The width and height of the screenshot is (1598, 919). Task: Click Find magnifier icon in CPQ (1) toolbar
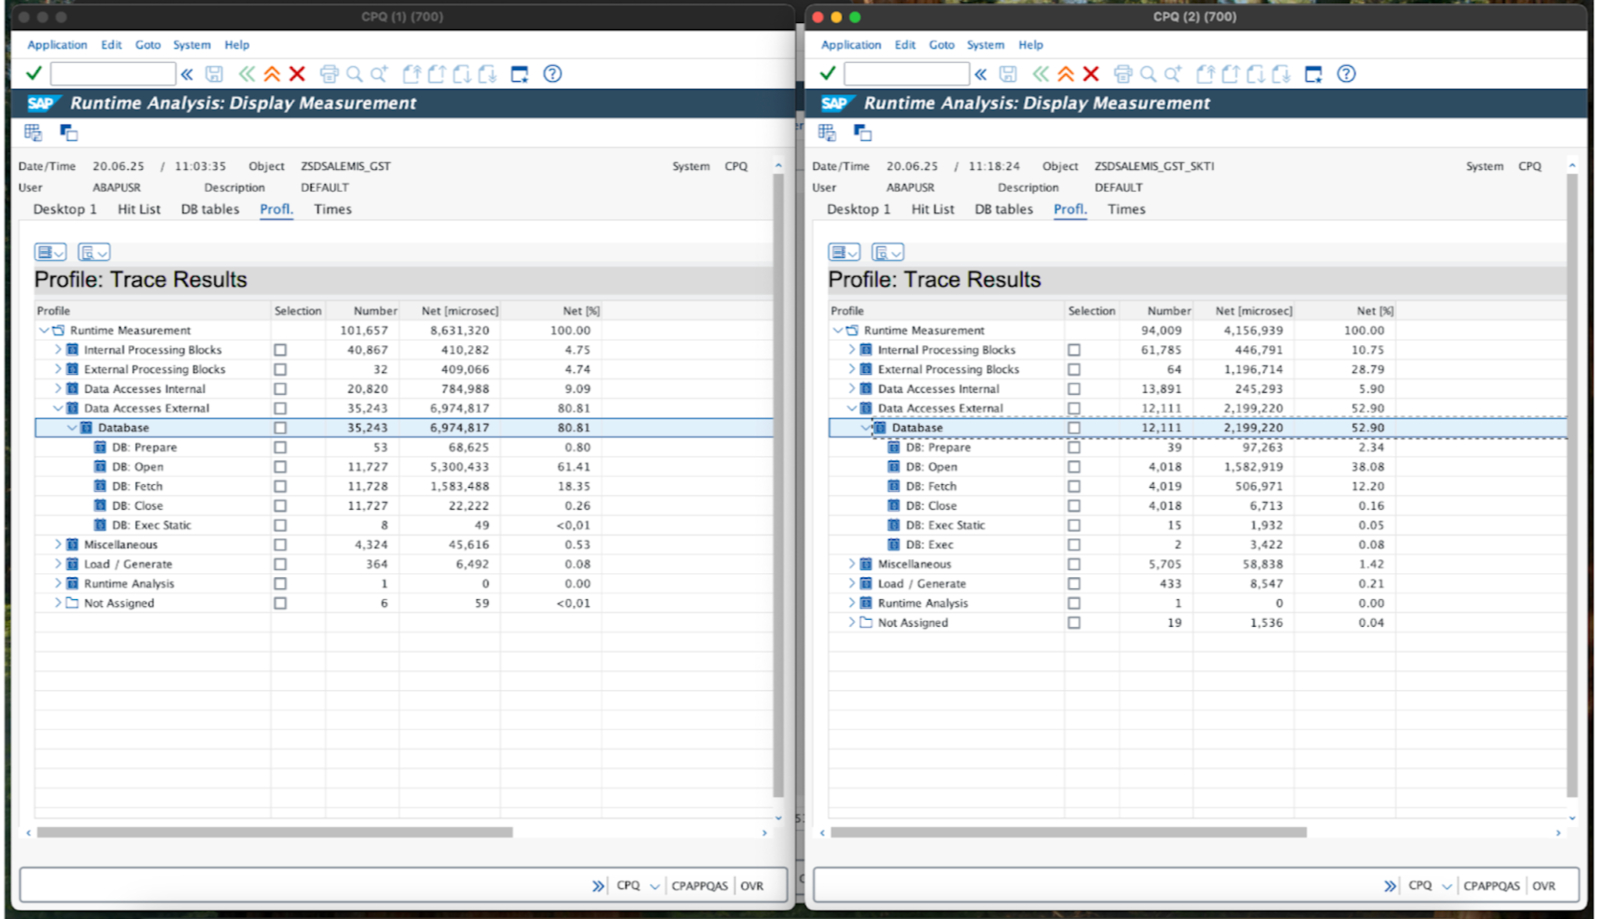[x=354, y=74]
